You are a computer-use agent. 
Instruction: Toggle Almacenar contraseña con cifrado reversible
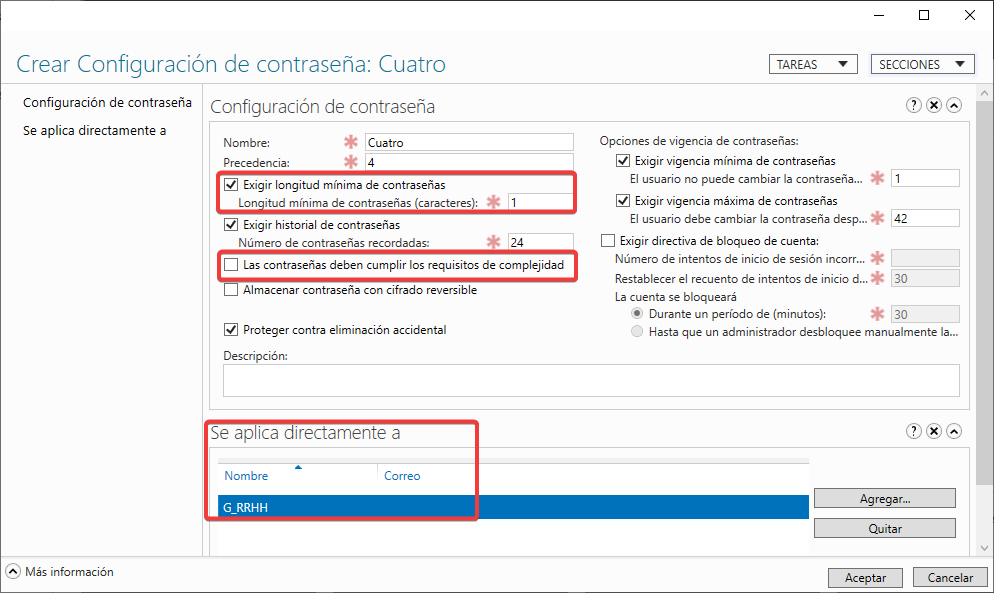coord(232,290)
